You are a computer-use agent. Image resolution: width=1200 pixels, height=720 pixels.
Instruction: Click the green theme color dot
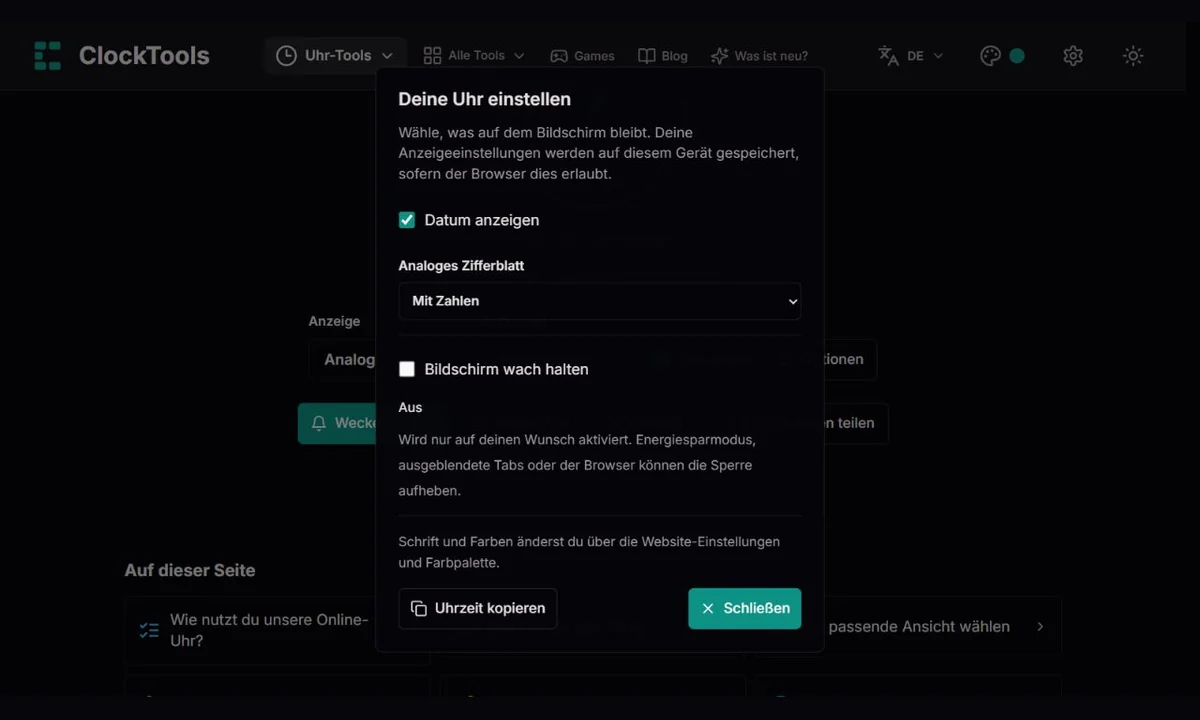click(1017, 56)
